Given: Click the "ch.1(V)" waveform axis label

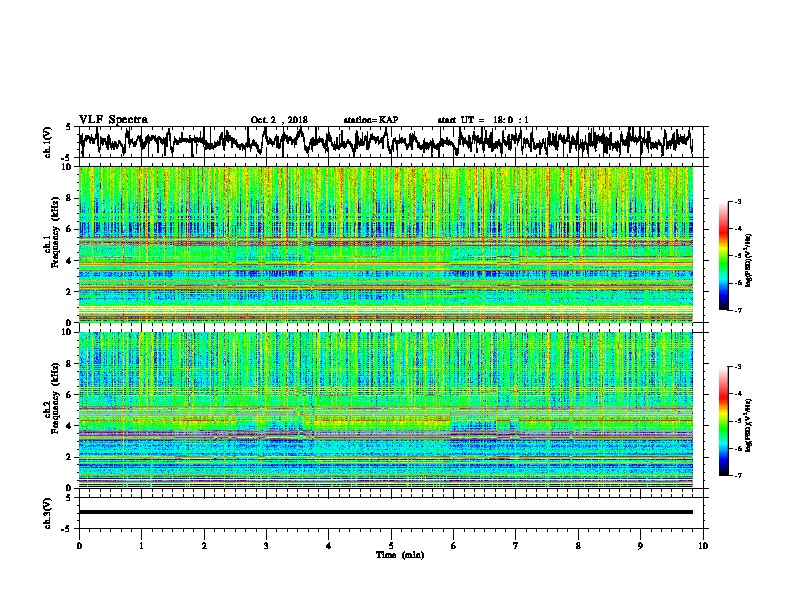Looking at the screenshot, I should pos(47,142).
